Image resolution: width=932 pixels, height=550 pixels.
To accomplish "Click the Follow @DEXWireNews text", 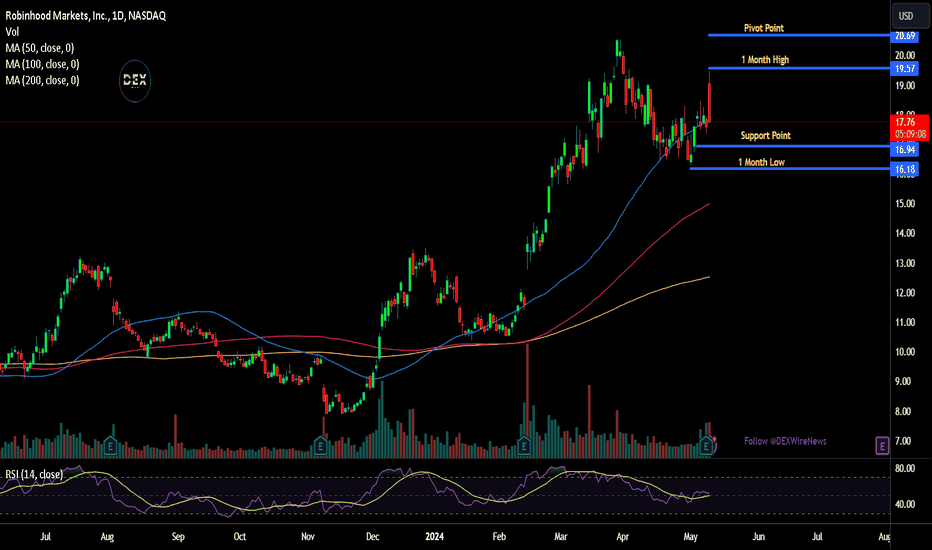I will 785,441.
